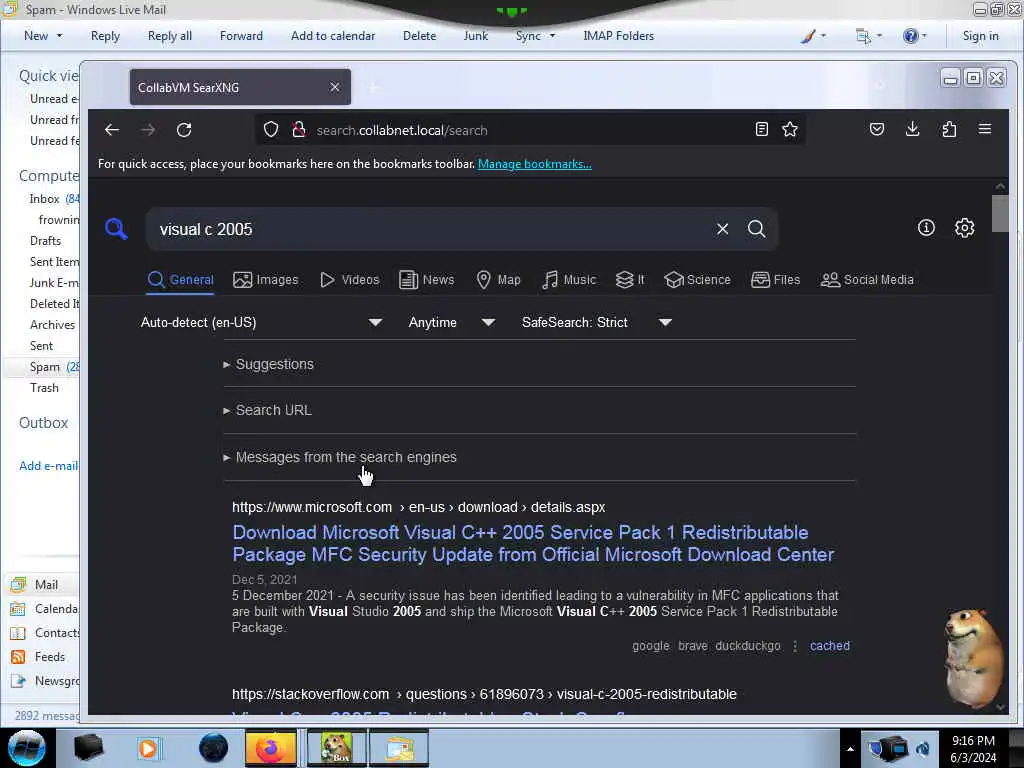Image resolution: width=1024 pixels, height=768 pixels.
Task: Open the Firefox hamburger menu
Action: [985, 129]
